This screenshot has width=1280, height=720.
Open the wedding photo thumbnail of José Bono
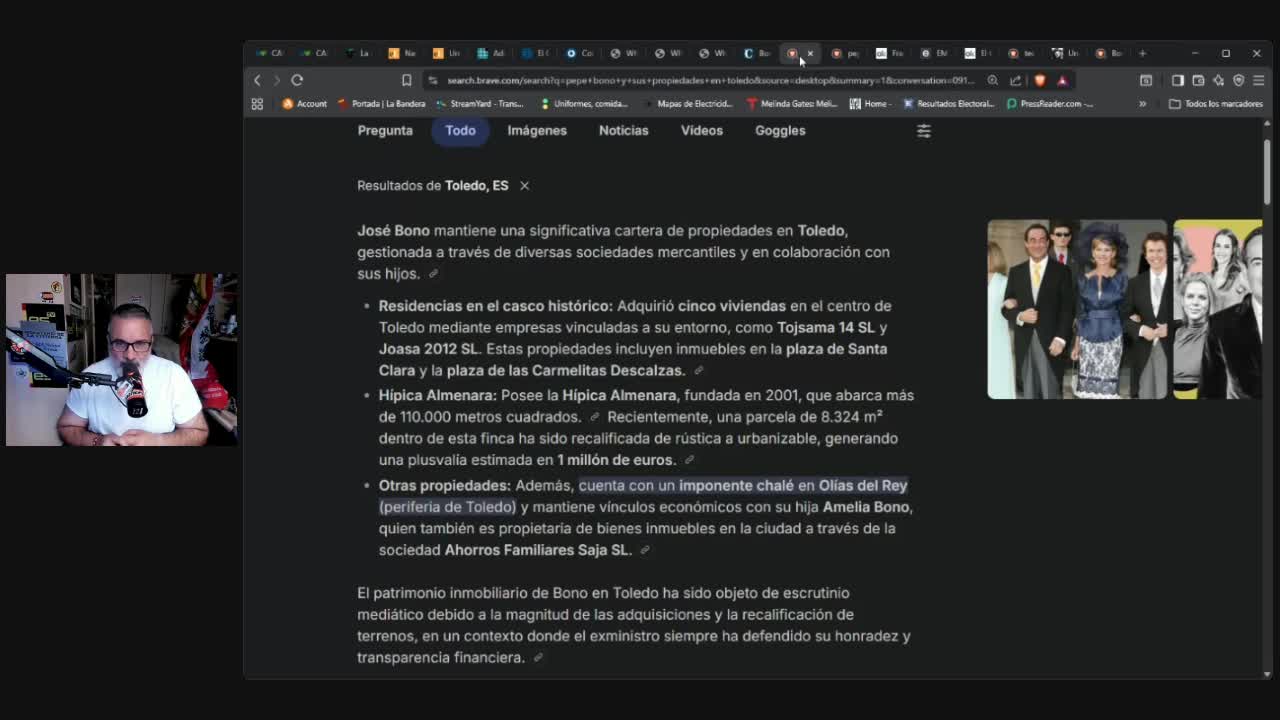(x=1077, y=309)
